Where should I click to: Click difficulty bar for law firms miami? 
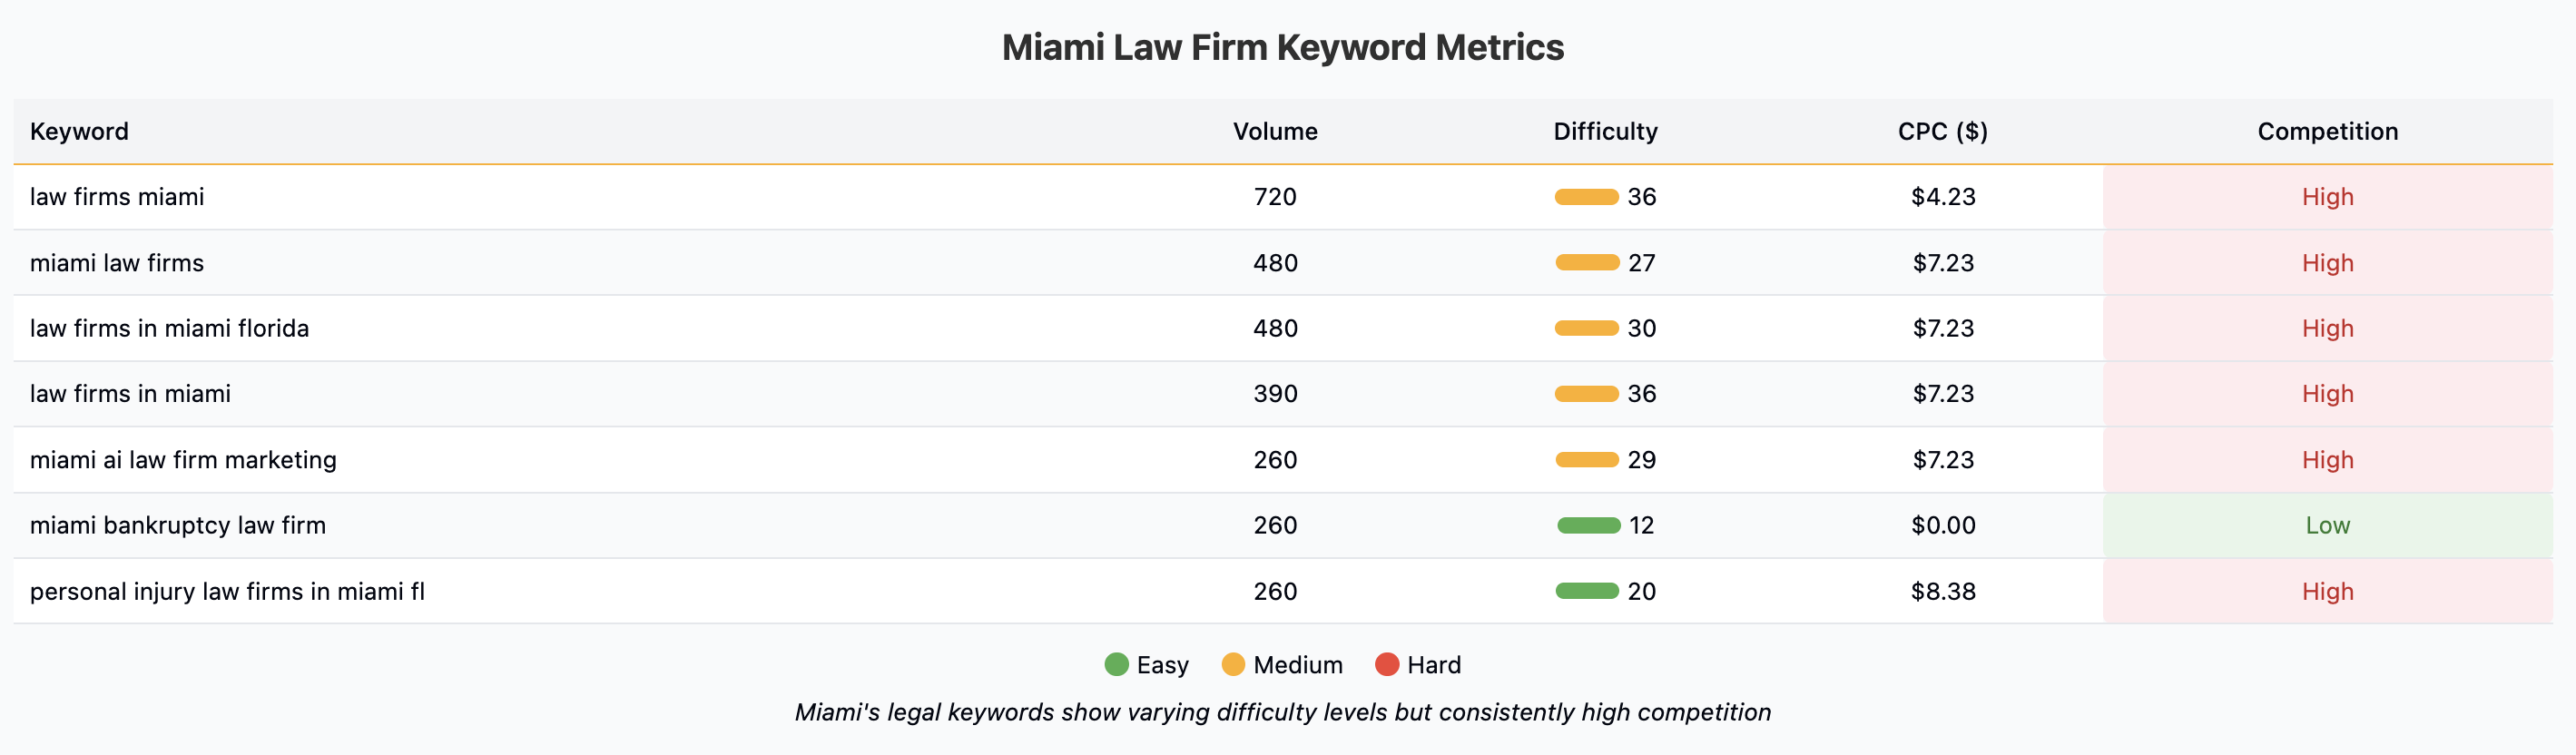[x=1586, y=197]
